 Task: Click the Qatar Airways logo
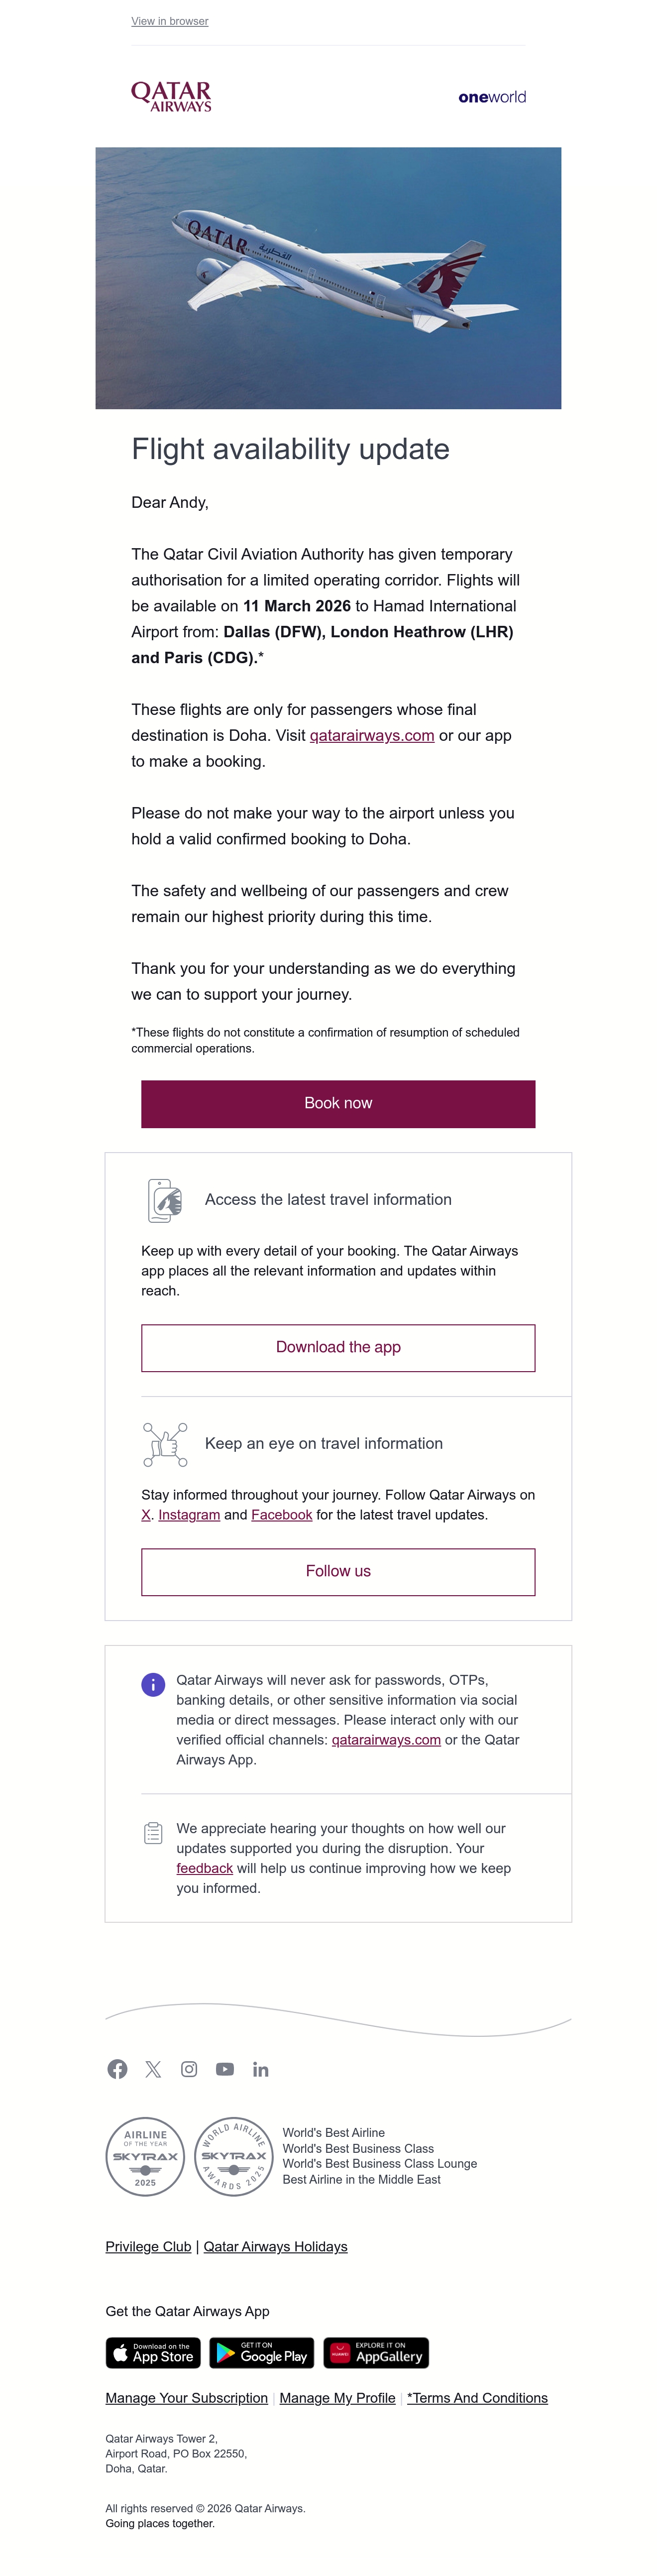(x=171, y=96)
